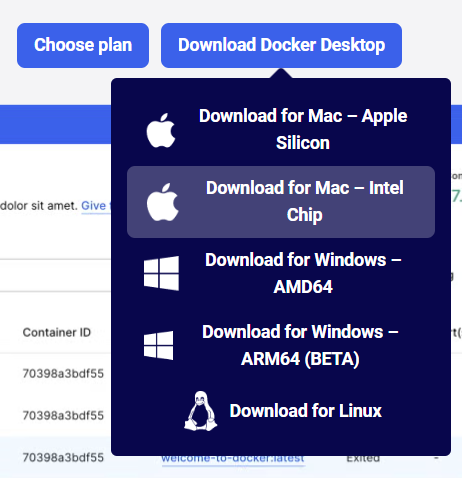This screenshot has height=478, width=462.
Task: Click the Apple icon beside Apple Silicon
Action: pos(161,130)
